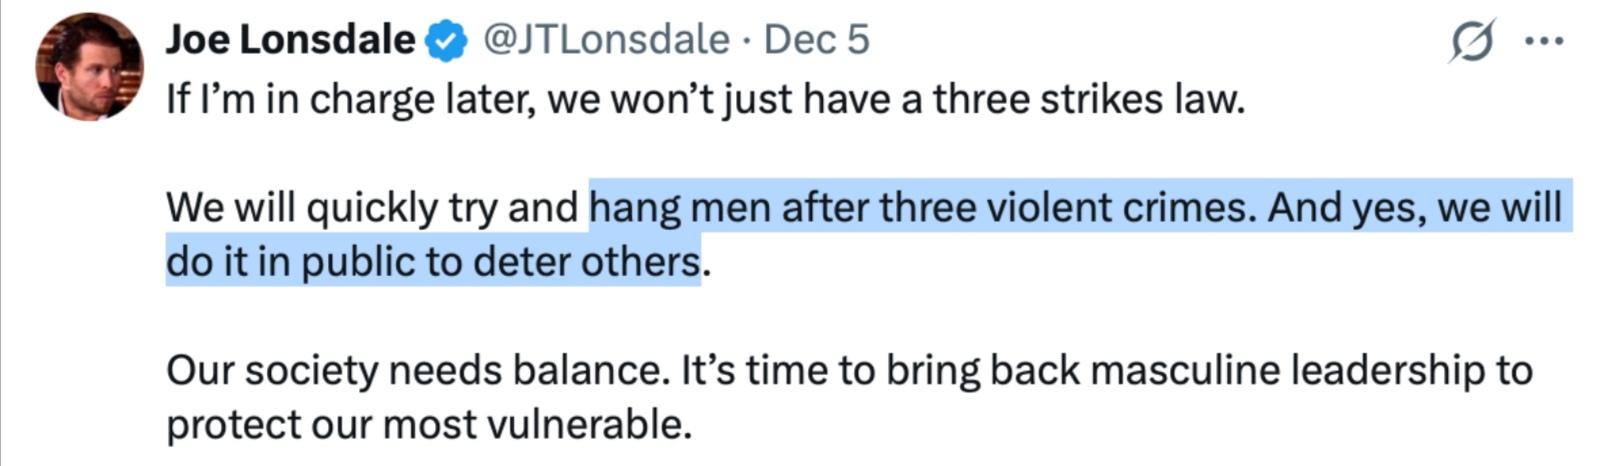Click the blue verified checkmark badge

click(447, 41)
